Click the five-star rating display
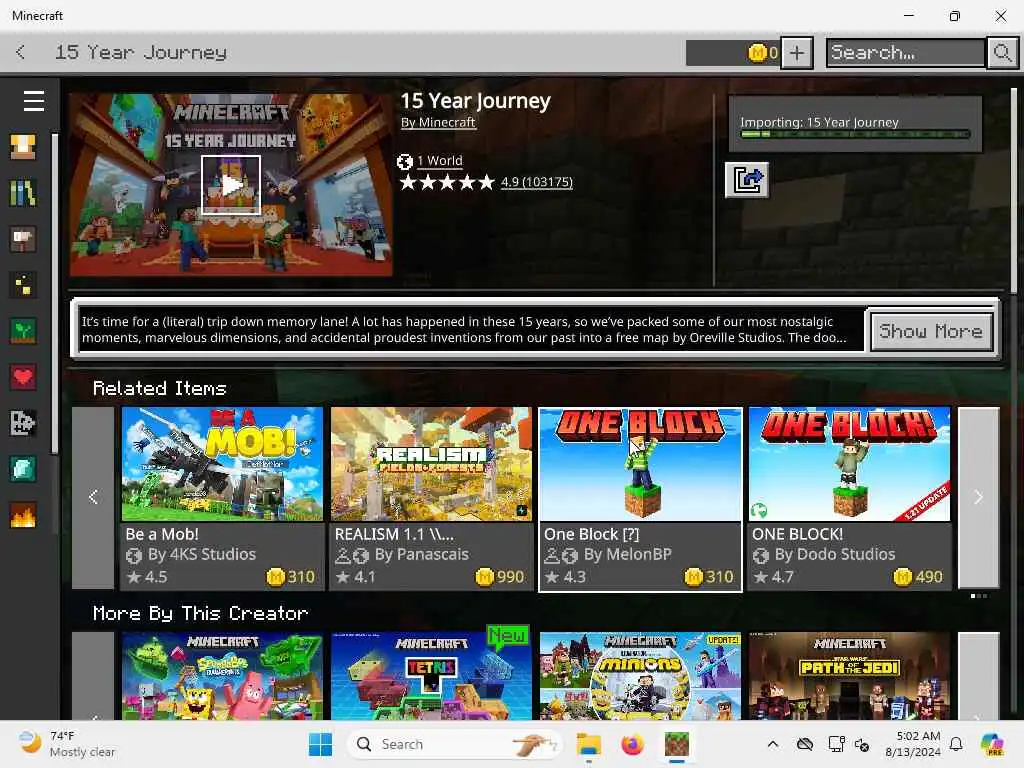1024x768 pixels. point(447,182)
